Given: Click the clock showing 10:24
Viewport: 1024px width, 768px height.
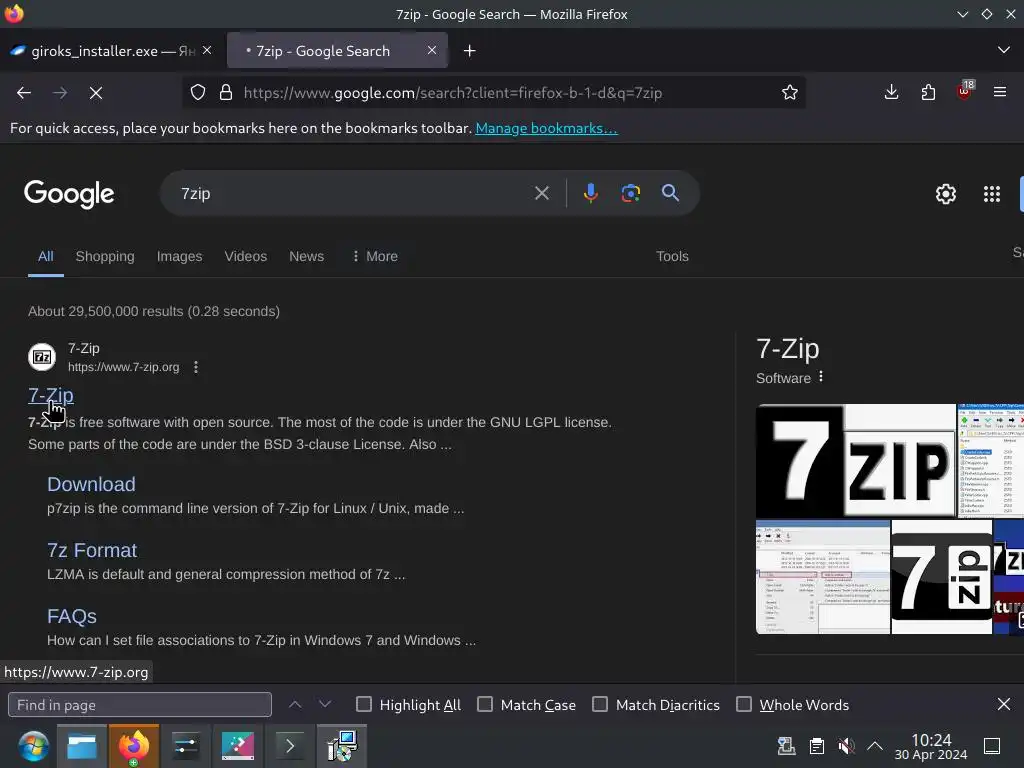Looking at the screenshot, I should pyautogui.click(x=931, y=746).
